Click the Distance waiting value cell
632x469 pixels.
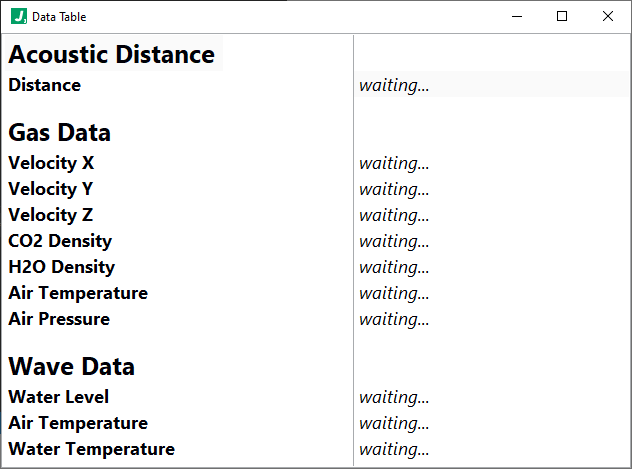tap(491, 84)
